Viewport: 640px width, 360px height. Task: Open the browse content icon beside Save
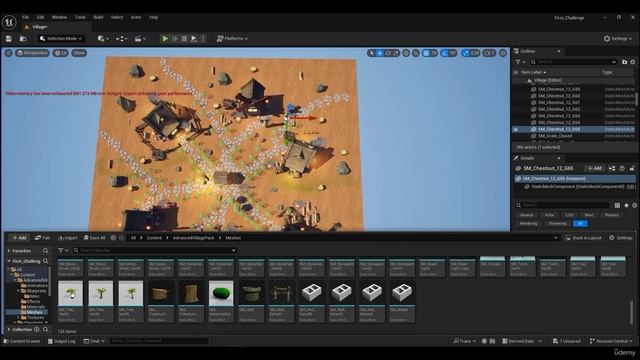pyautogui.click(x=23, y=38)
